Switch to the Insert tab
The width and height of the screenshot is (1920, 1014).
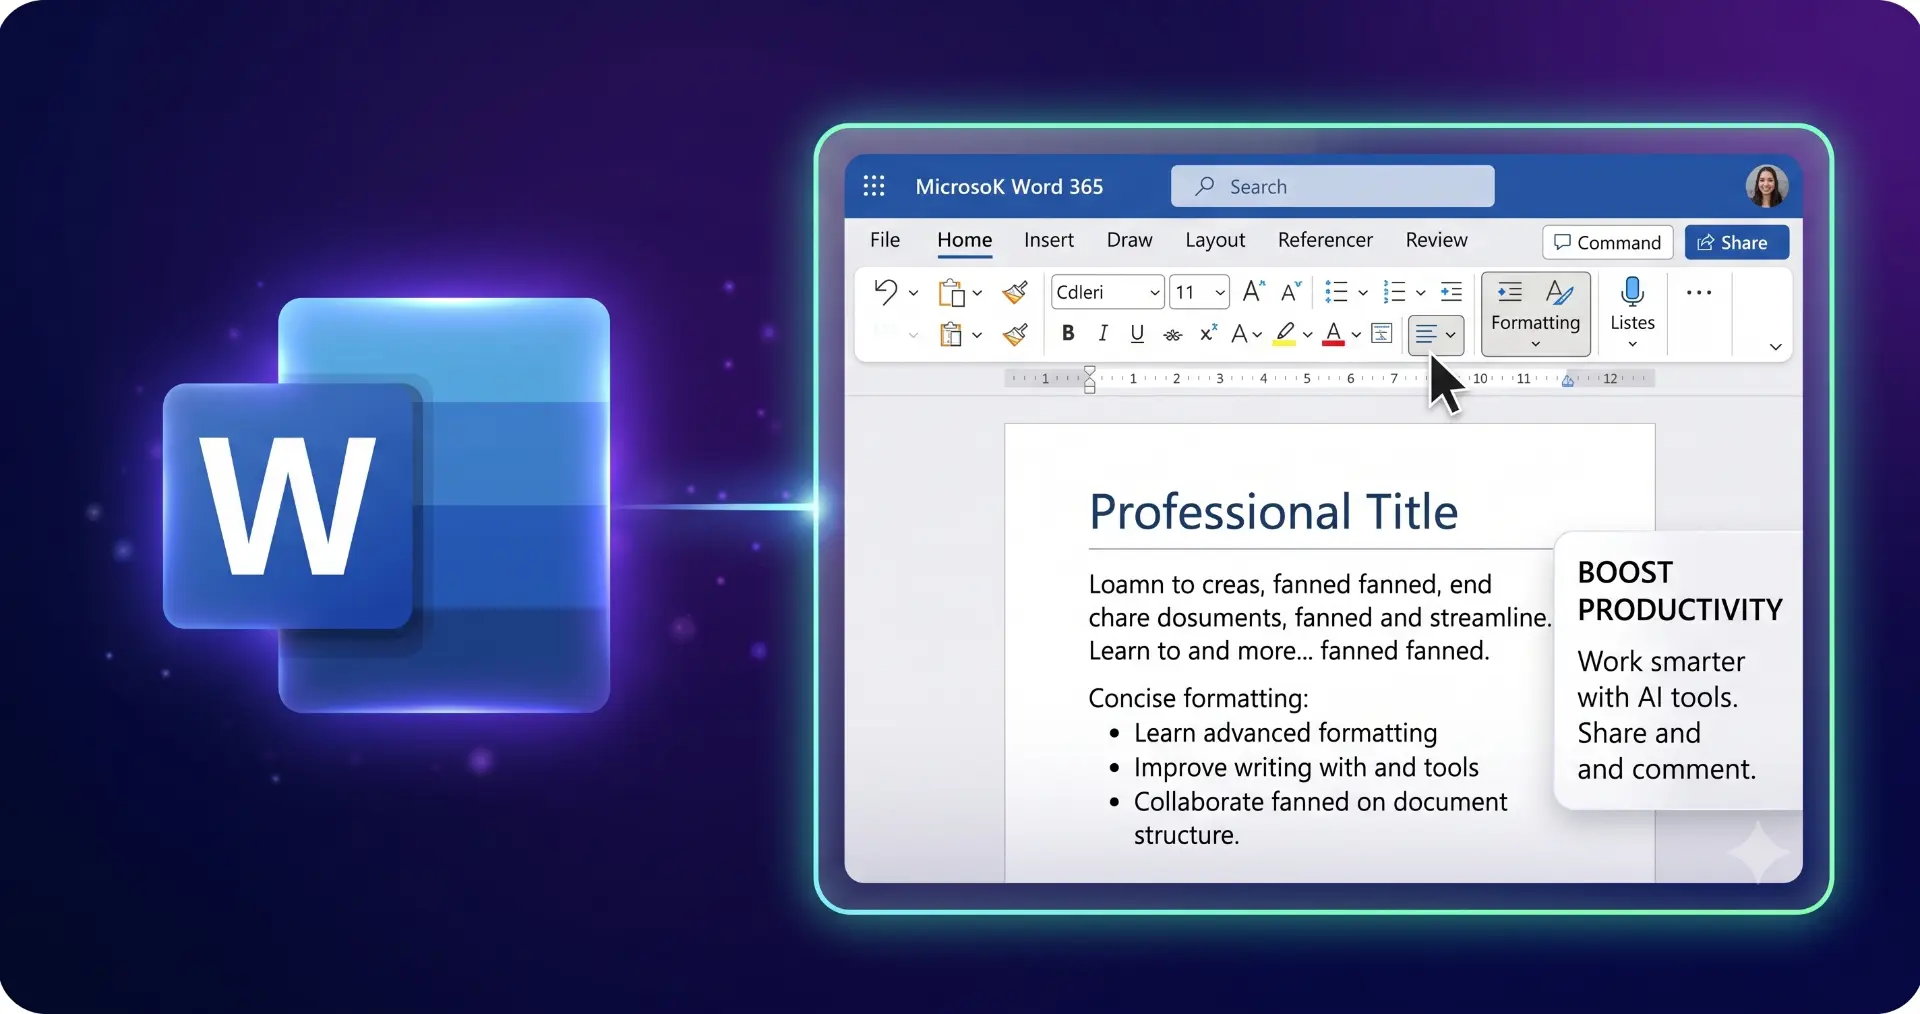click(x=1049, y=240)
